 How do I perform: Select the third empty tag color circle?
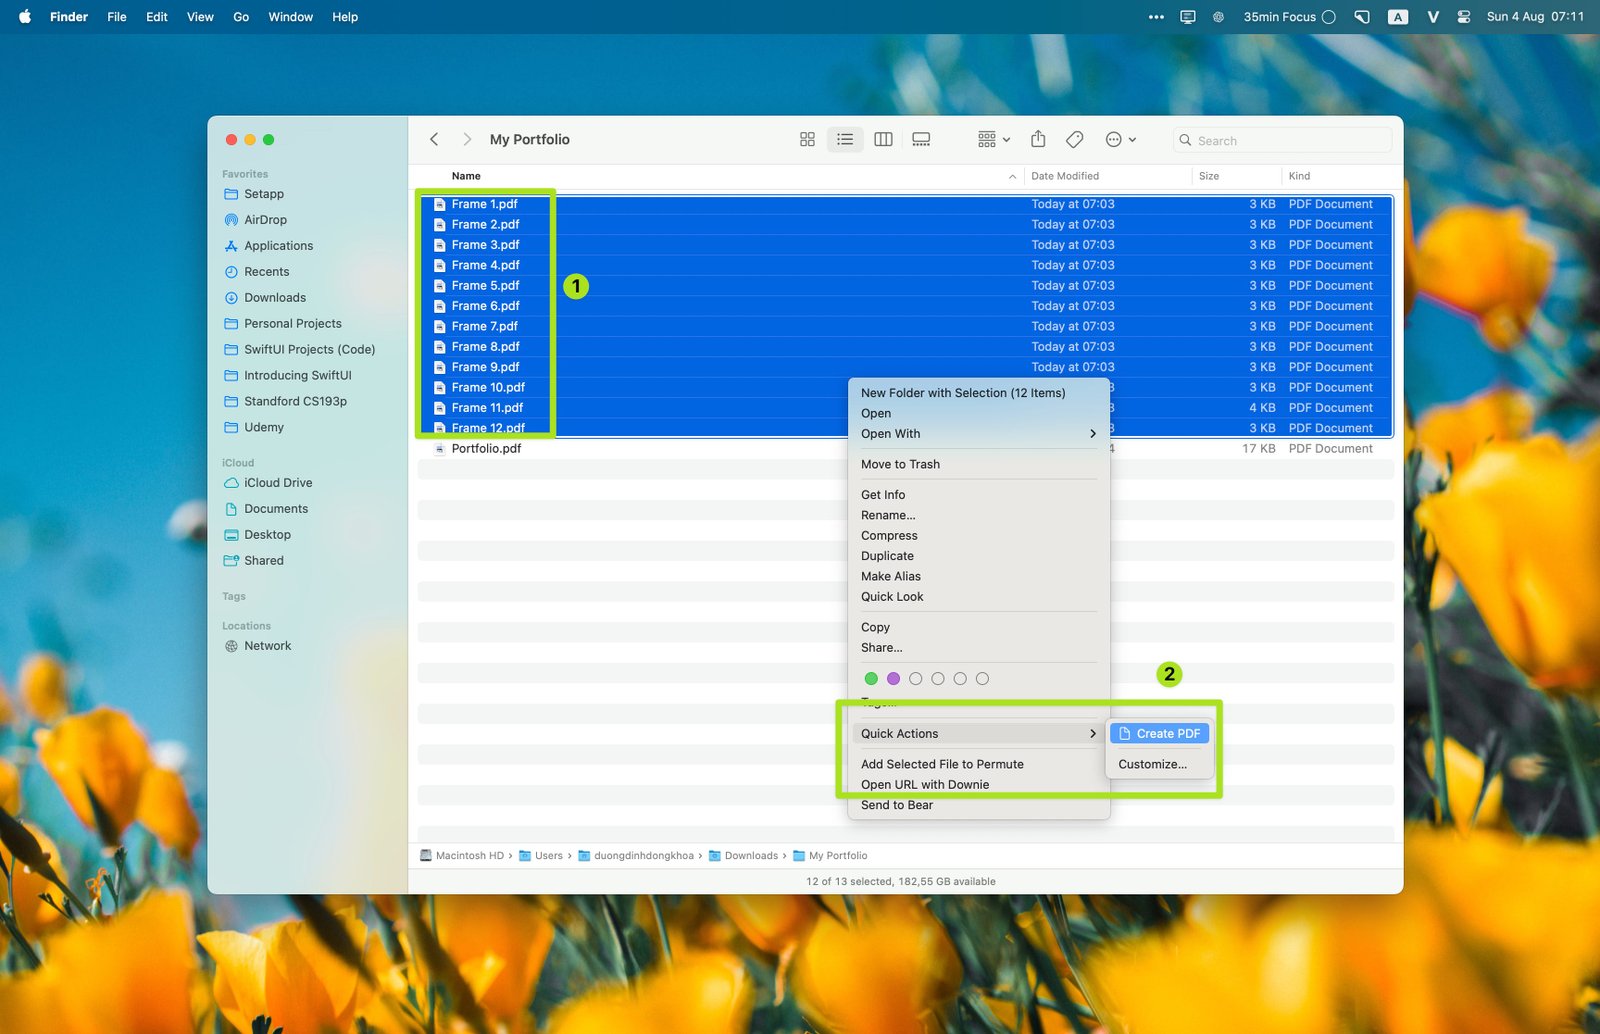[960, 679]
